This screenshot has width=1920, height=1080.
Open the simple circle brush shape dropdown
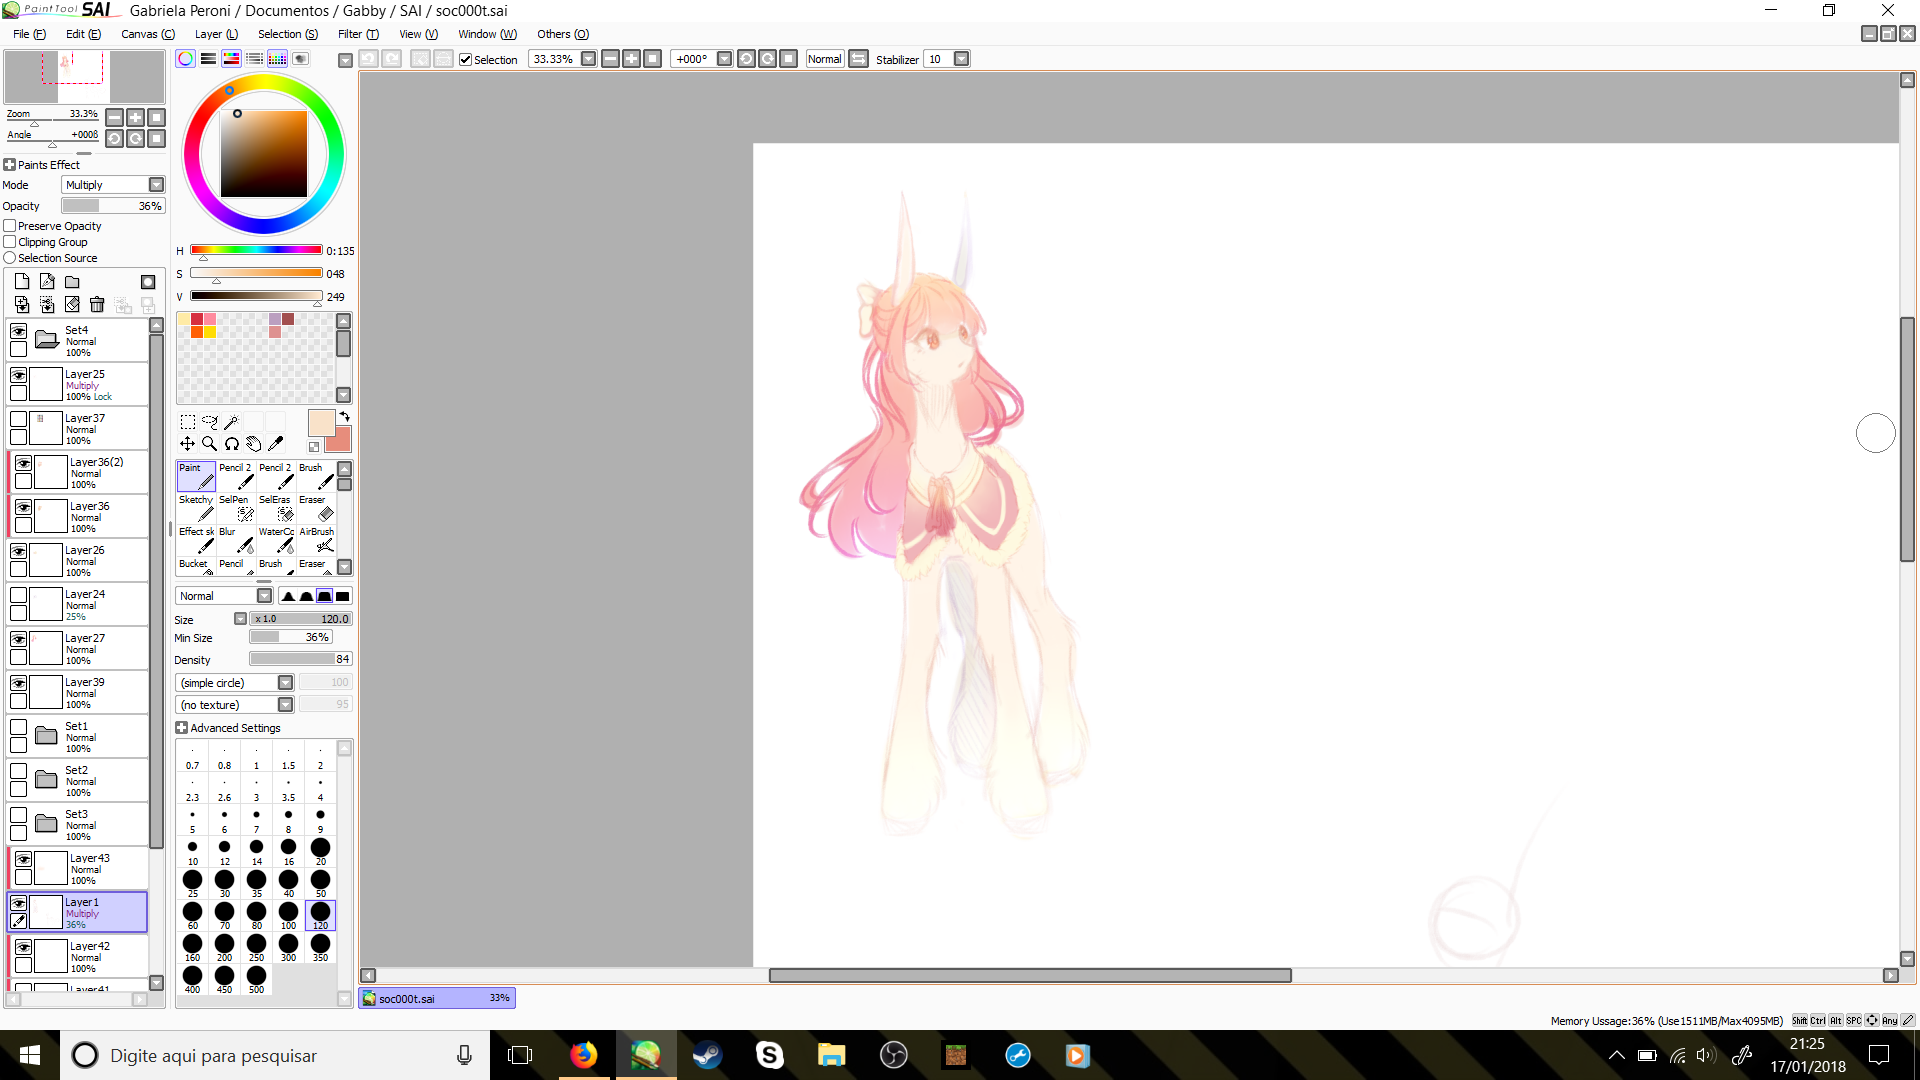285,683
